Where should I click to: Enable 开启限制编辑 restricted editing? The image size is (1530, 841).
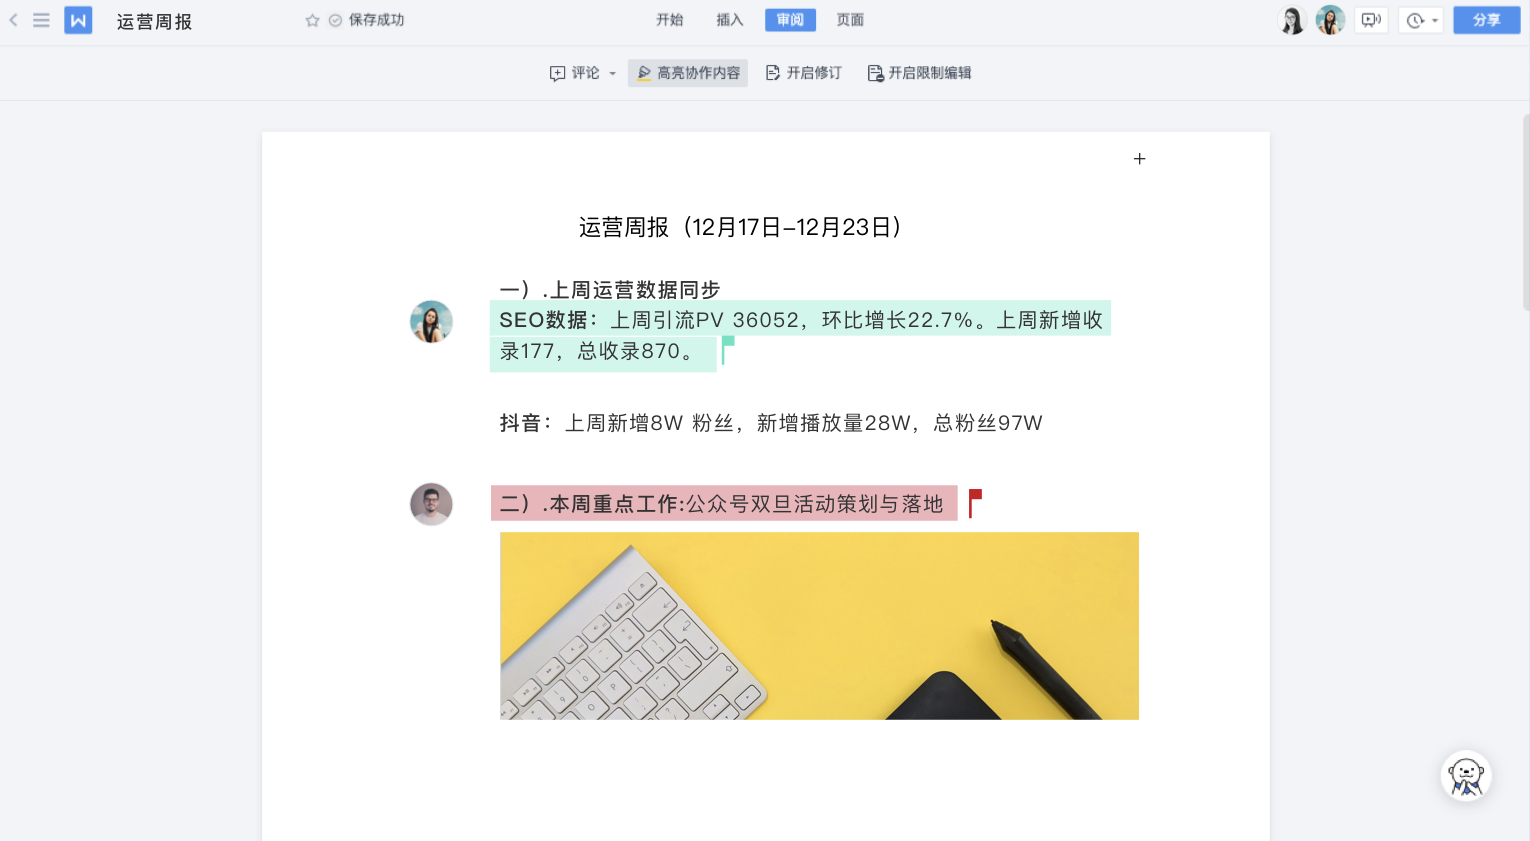click(919, 73)
